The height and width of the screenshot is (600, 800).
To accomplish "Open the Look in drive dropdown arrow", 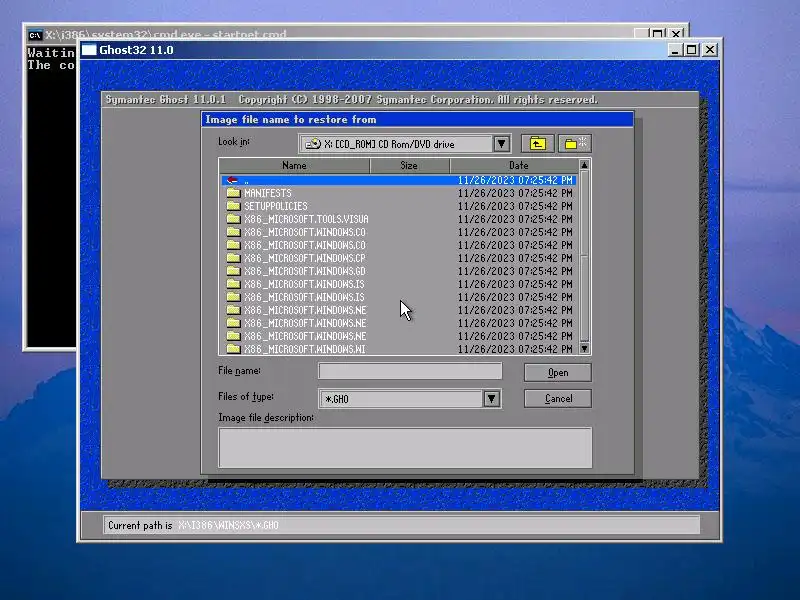I will click(502, 144).
